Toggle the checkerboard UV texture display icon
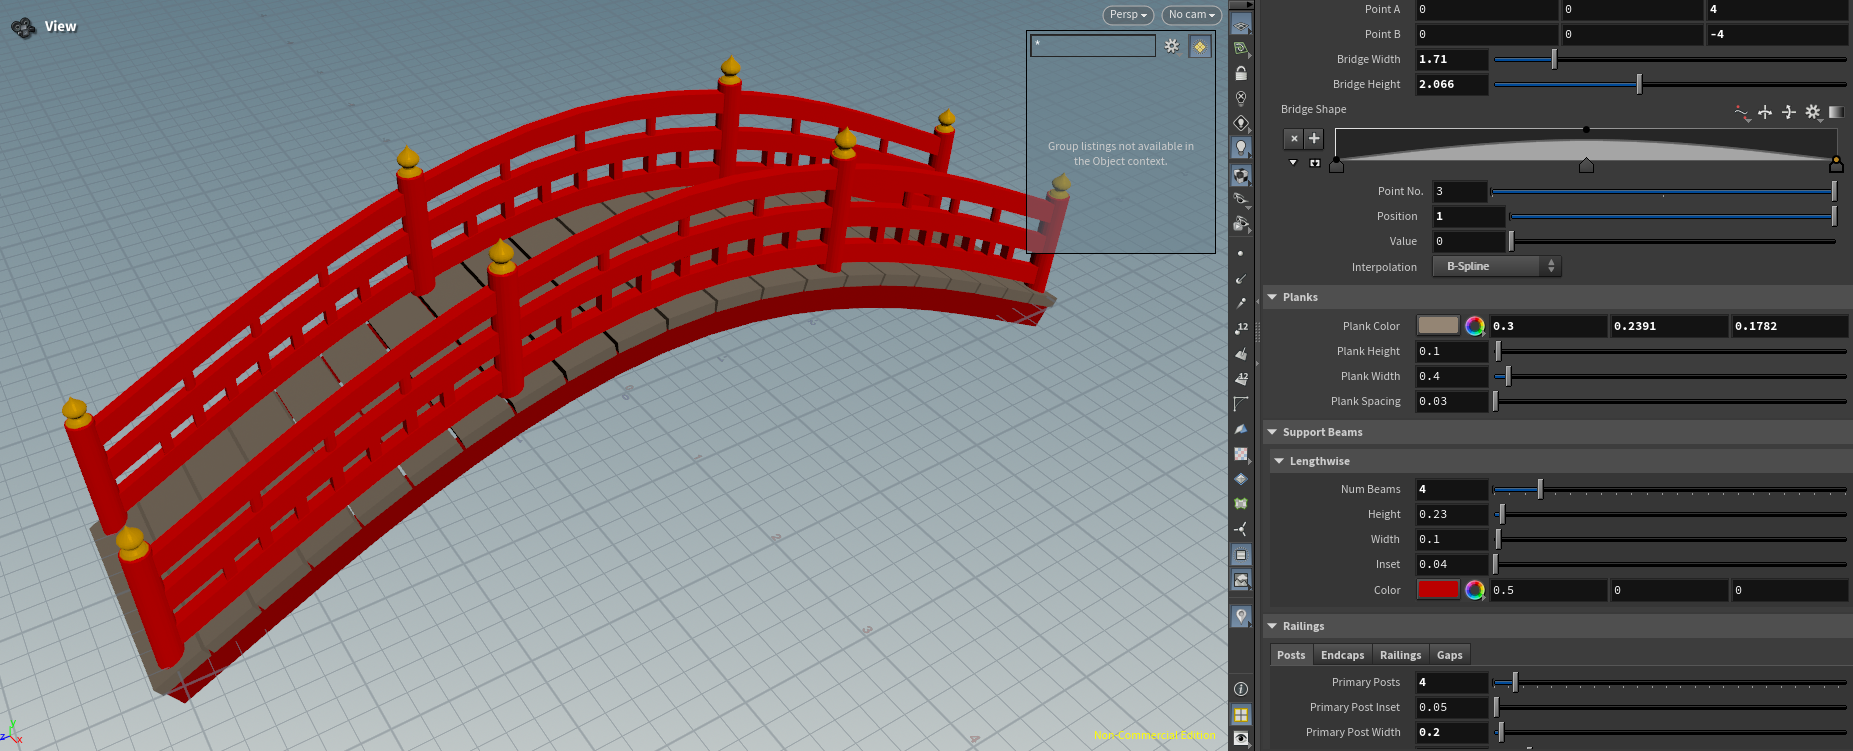Viewport: 1853px width, 751px height. pos(1241,454)
